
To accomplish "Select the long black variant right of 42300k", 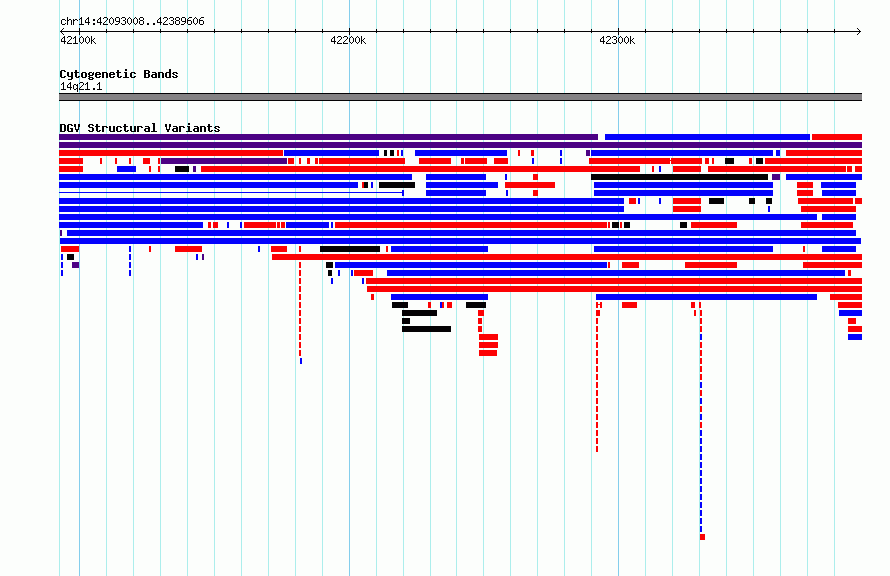I will click(x=679, y=177).
